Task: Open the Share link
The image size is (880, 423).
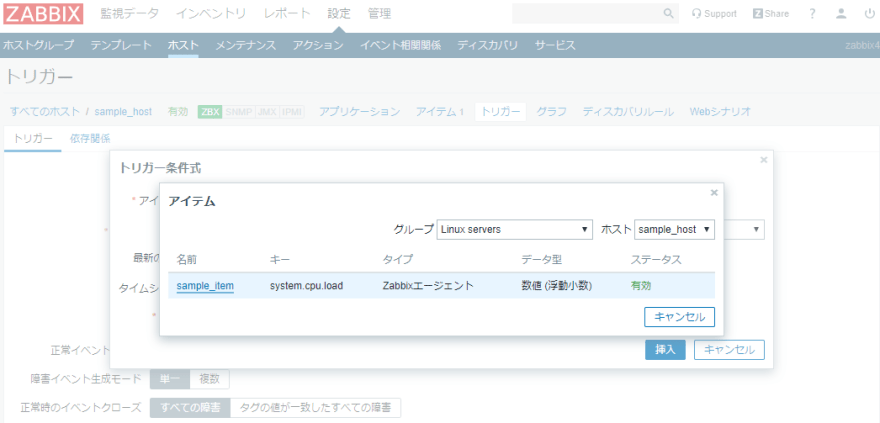Action: point(771,13)
